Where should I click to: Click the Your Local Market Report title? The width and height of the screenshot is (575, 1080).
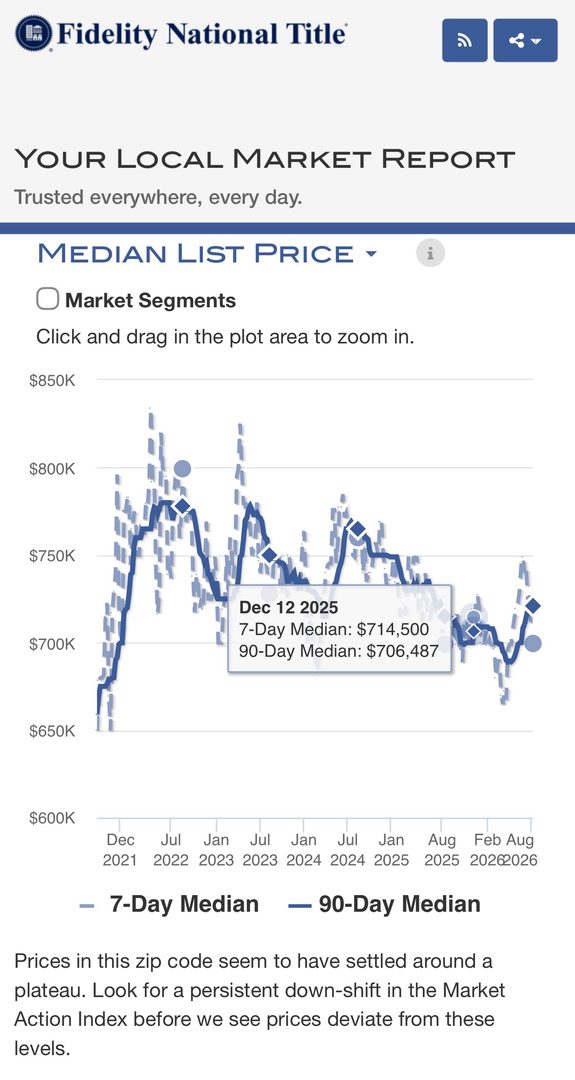pos(264,159)
